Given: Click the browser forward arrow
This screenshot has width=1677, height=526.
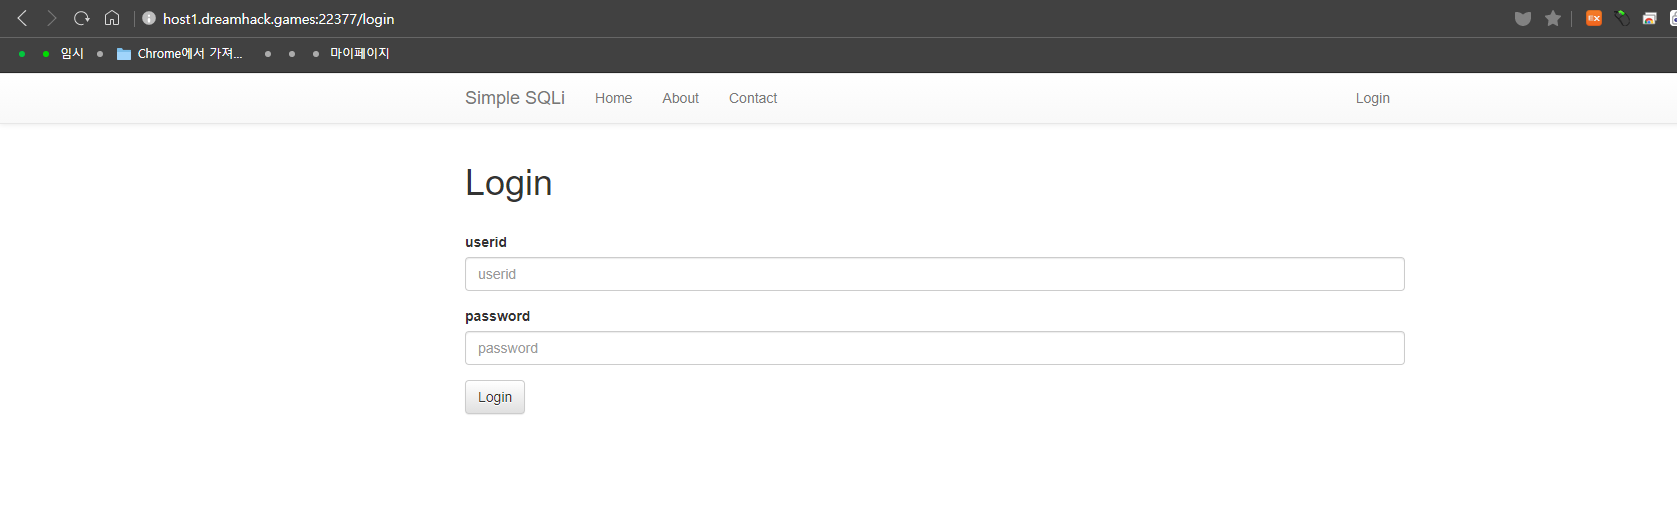Looking at the screenshot, I should [52, 18].
